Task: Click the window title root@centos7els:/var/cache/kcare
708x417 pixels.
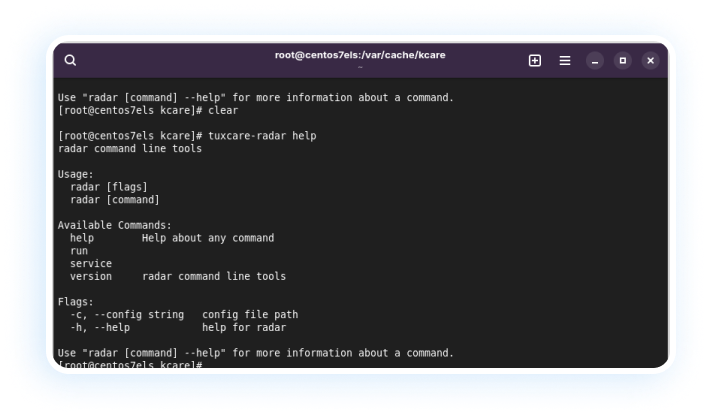Action: [x=360, y=55]
